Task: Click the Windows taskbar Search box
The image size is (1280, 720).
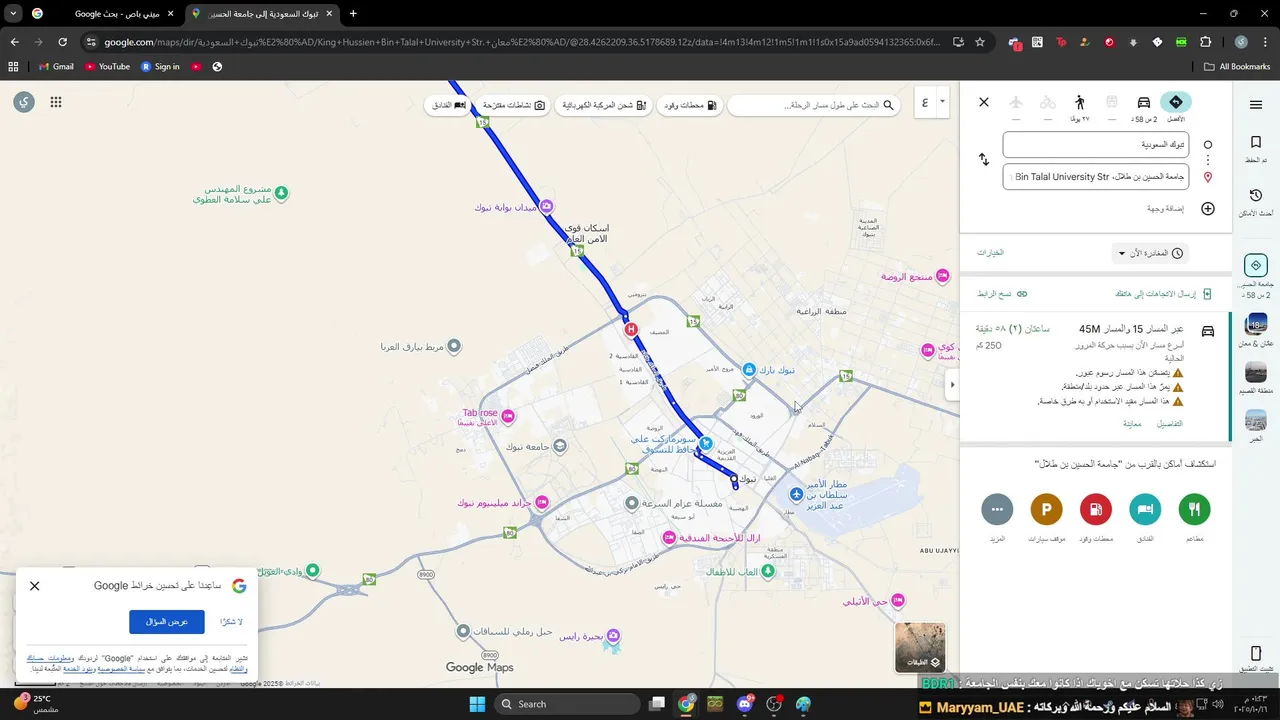Action: tap(567, 704)
